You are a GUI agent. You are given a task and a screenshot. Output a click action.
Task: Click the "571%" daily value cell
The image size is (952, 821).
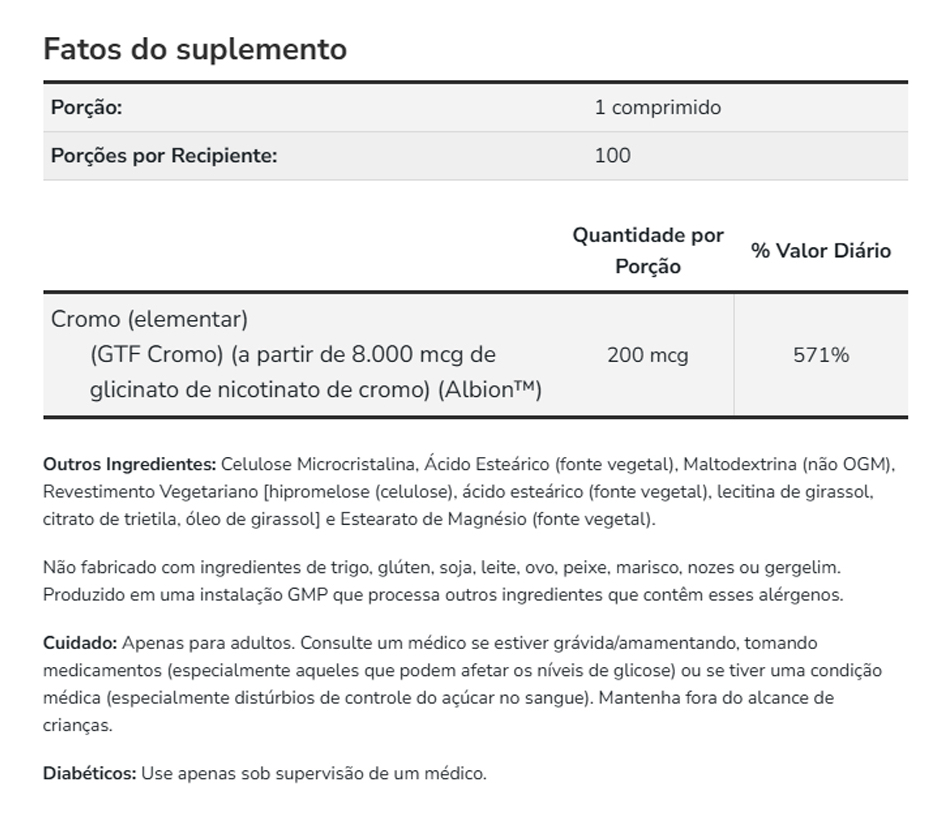820,355
